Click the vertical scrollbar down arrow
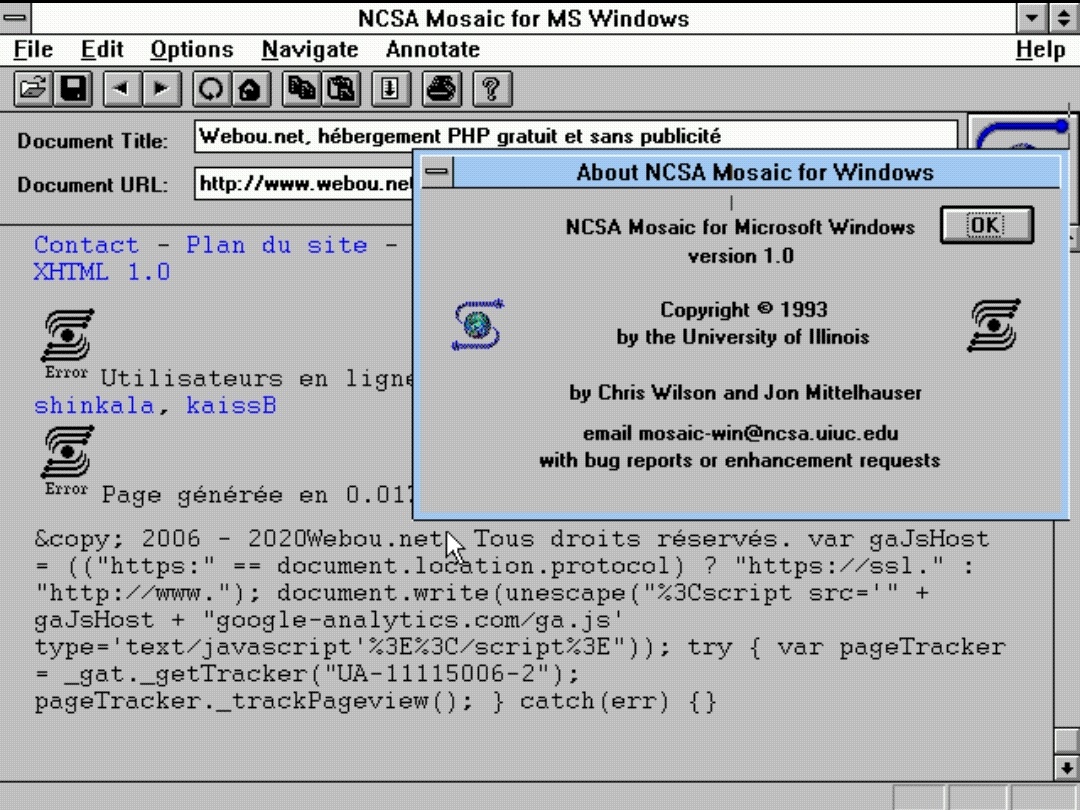Screen dimensions: 1080x810 click(x=1066, y=767)
